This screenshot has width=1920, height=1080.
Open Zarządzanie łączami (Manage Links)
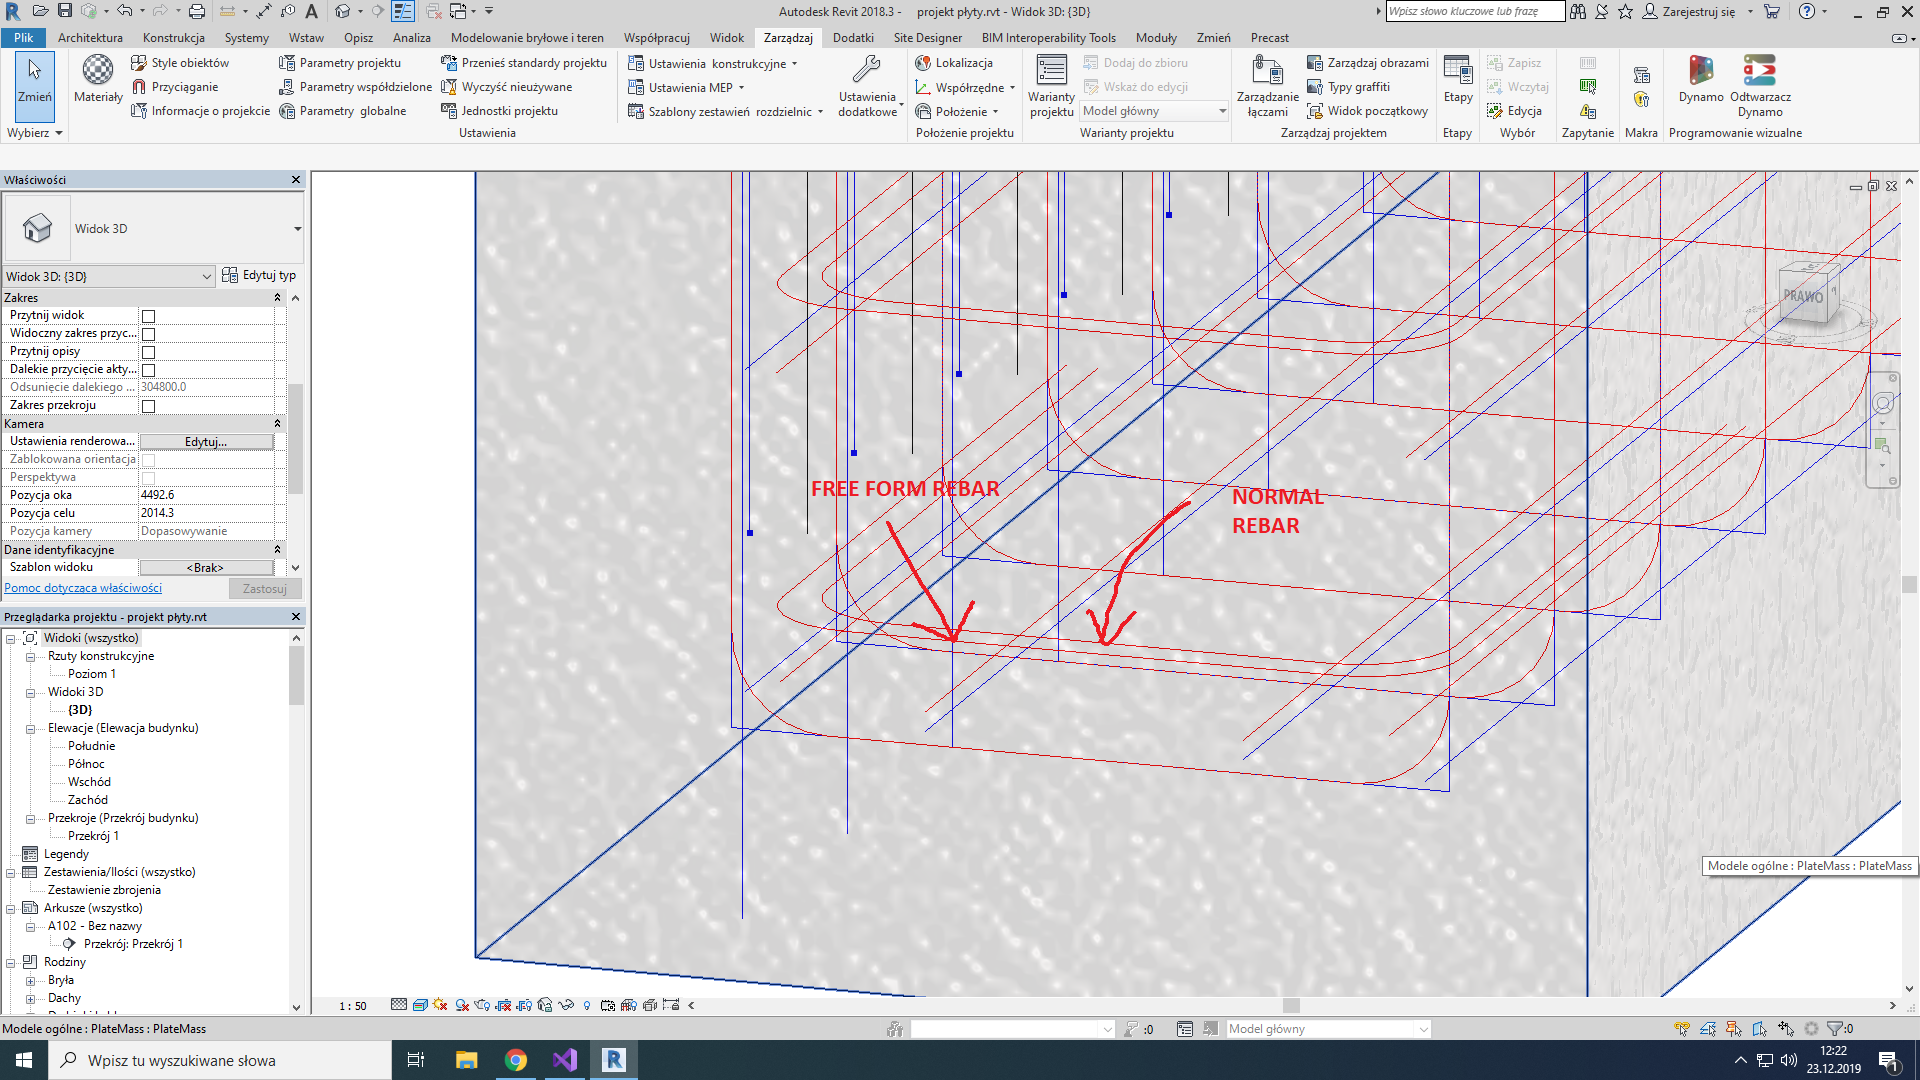[1267, 86]
